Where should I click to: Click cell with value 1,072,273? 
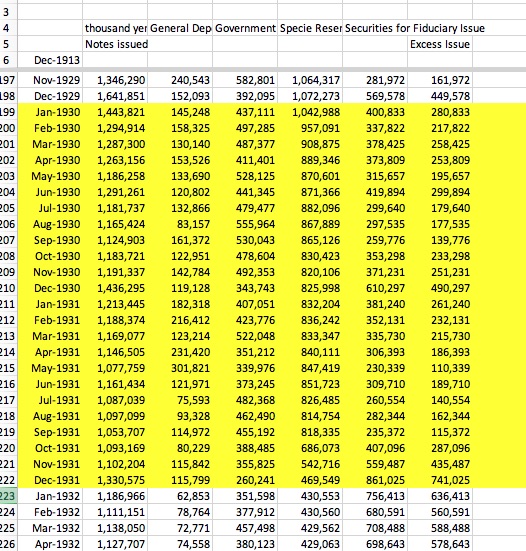[310, 96]
